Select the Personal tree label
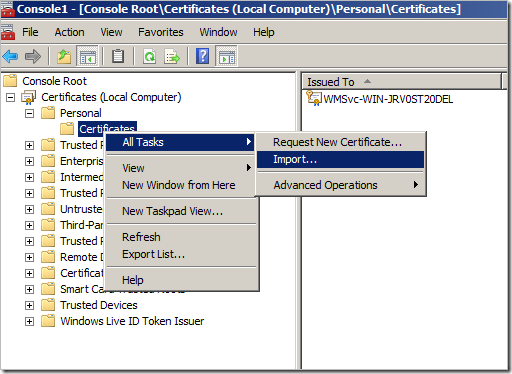 [81, 113]
